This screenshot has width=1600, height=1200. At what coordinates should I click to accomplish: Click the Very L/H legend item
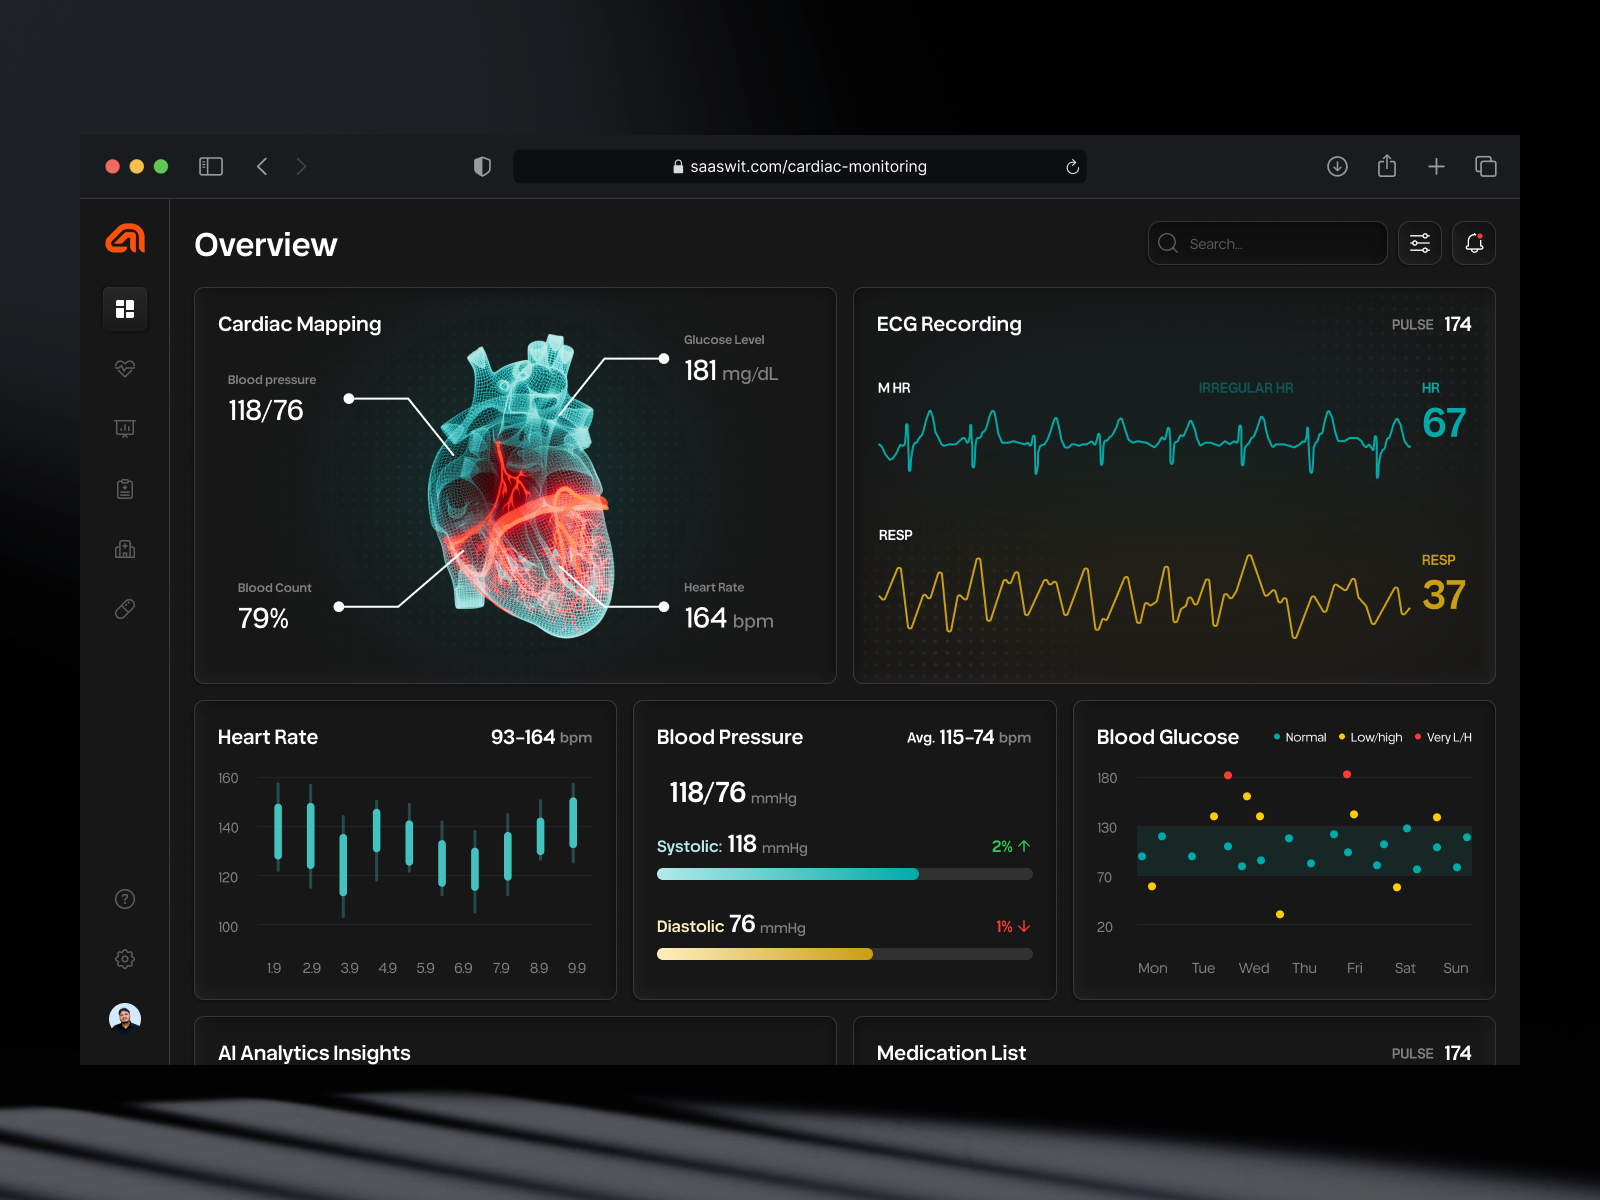(x=1444, y=738)
